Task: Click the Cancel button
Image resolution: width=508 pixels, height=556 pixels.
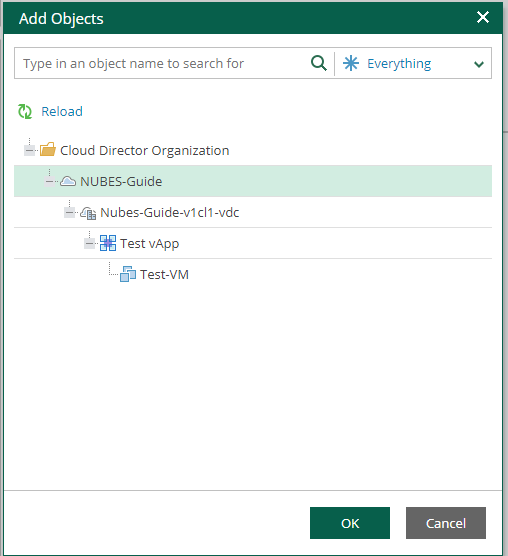Action: (x=446, y=523)
